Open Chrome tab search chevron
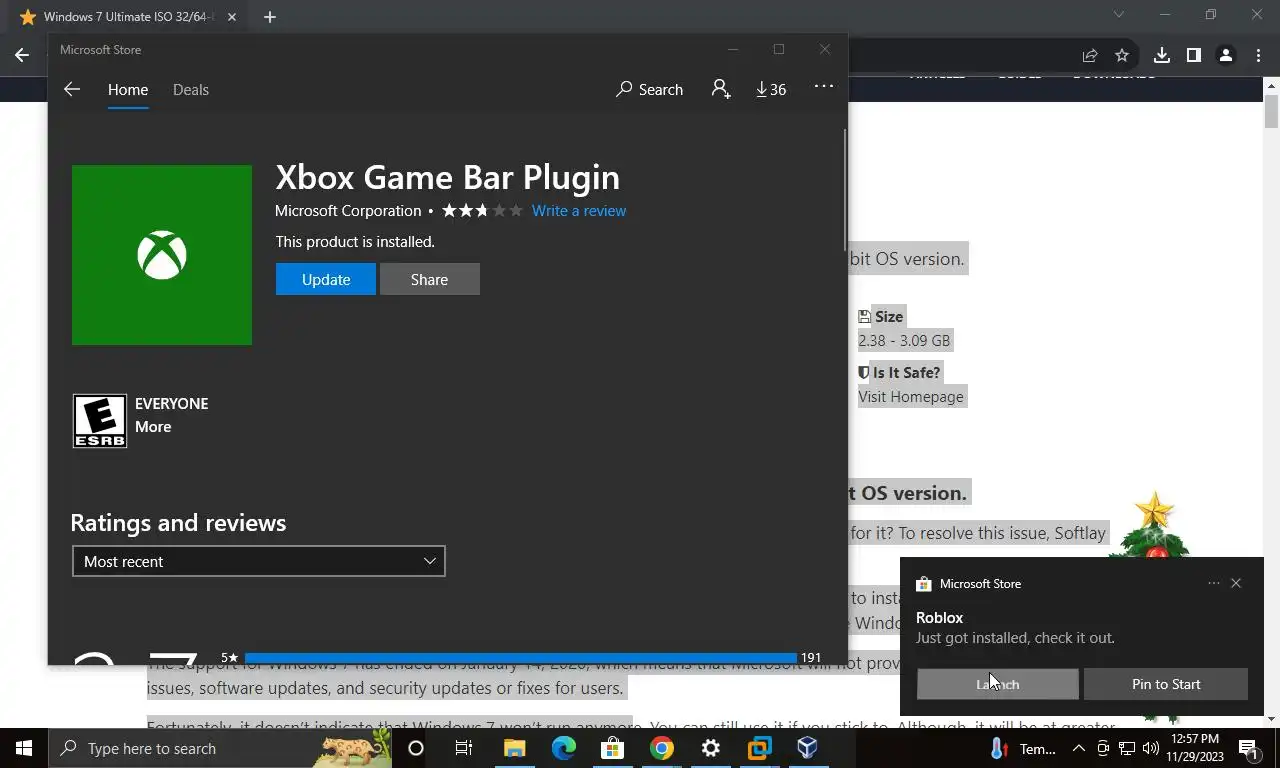This screenshot has width=1280, height=768. 1119,15
